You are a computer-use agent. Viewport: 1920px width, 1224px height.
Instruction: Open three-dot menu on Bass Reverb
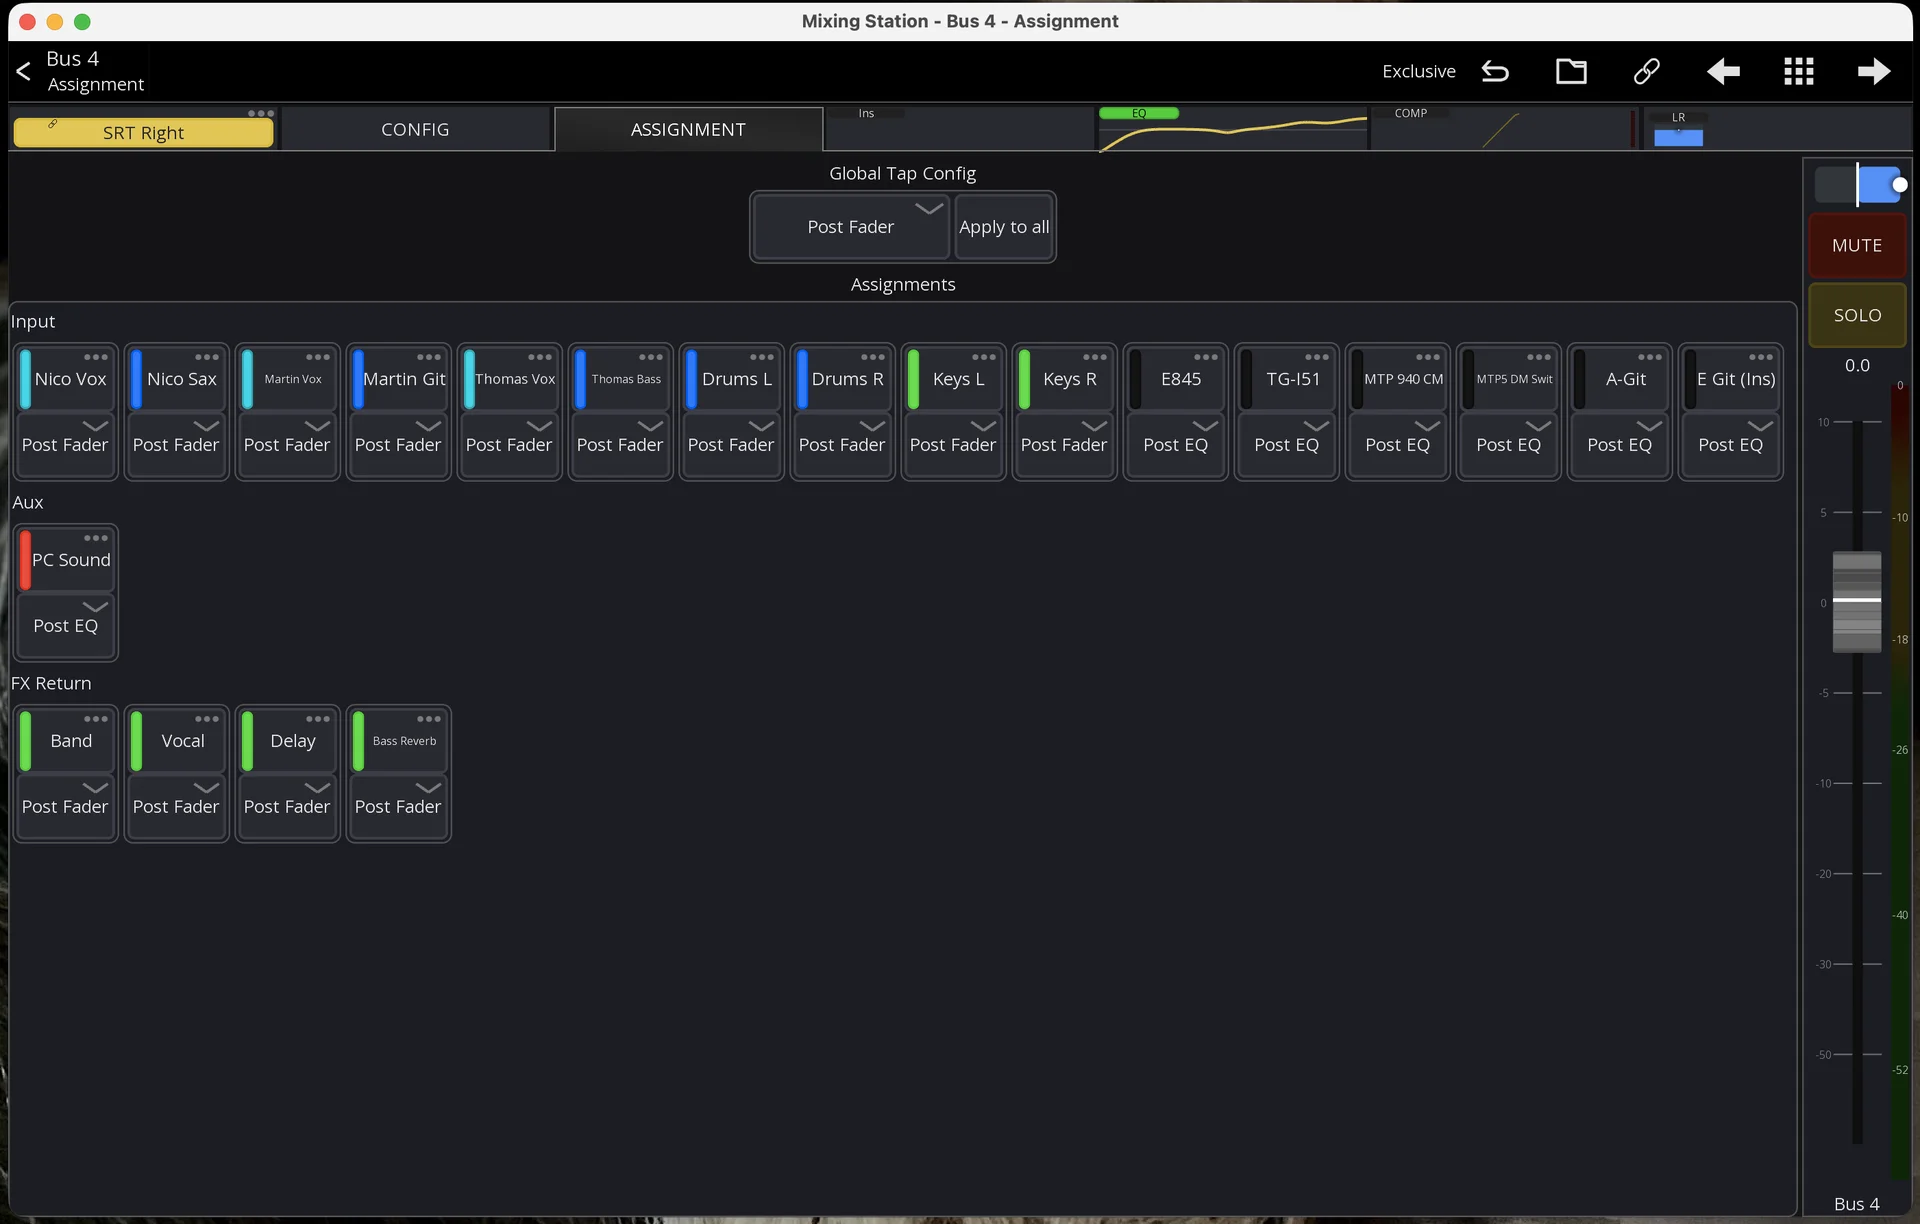(429, 719)
